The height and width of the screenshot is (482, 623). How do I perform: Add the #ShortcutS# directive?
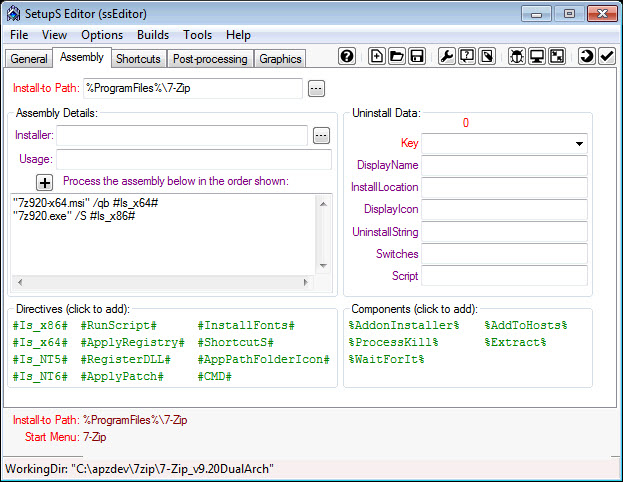[236, 343]
